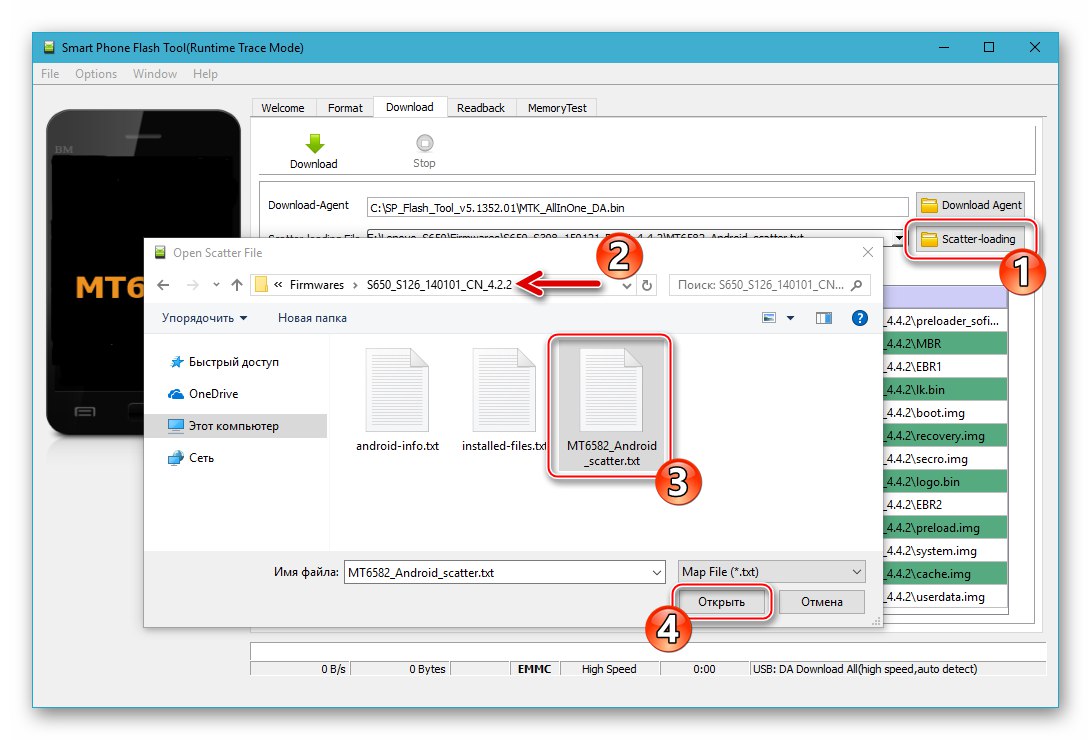This screenshot has height=740, width=1091.
Task: Click S650_S126_140101_CN_4.2.2 breadcrumb folder
Action: point(439,285)
